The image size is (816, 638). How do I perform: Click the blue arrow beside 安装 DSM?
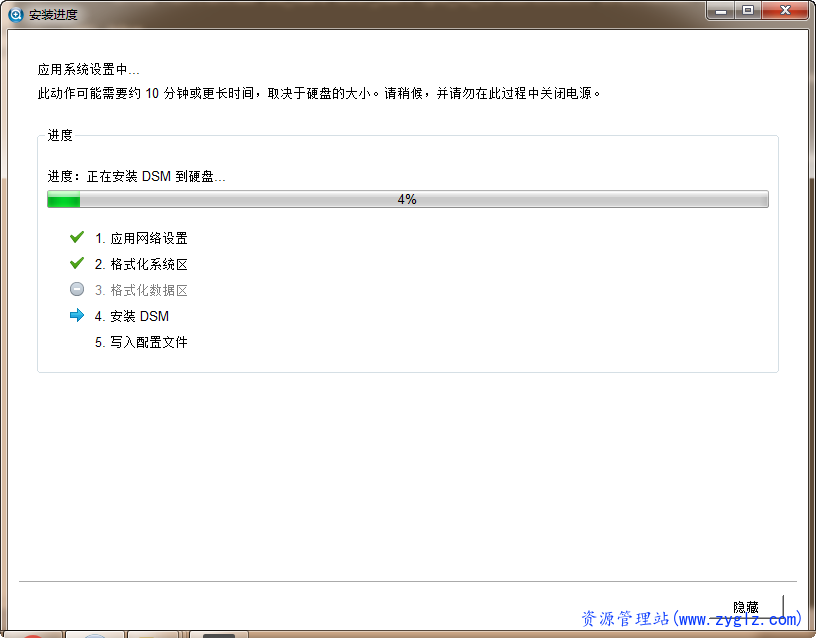click(77, 315)
